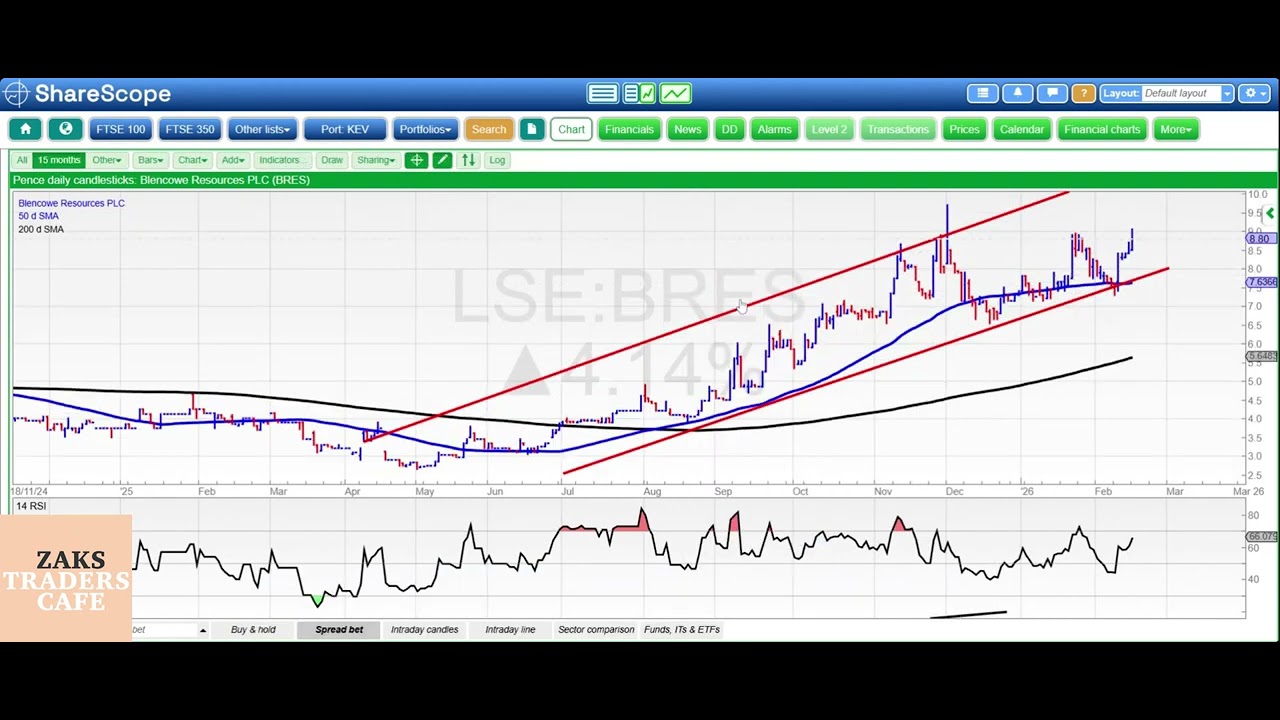Open the Indicators dialog
The width and height of the screenshot is (1280, 720).
[282, 160]
